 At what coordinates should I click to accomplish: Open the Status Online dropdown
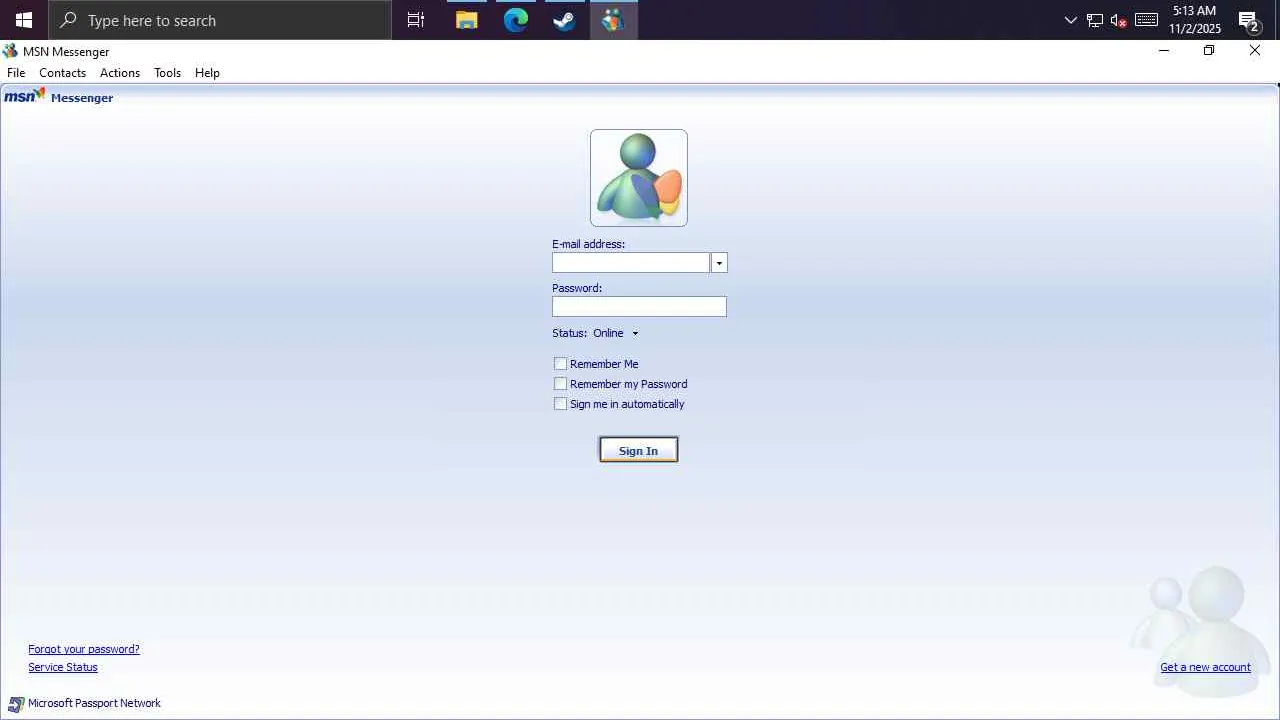(x=615, y=333)
